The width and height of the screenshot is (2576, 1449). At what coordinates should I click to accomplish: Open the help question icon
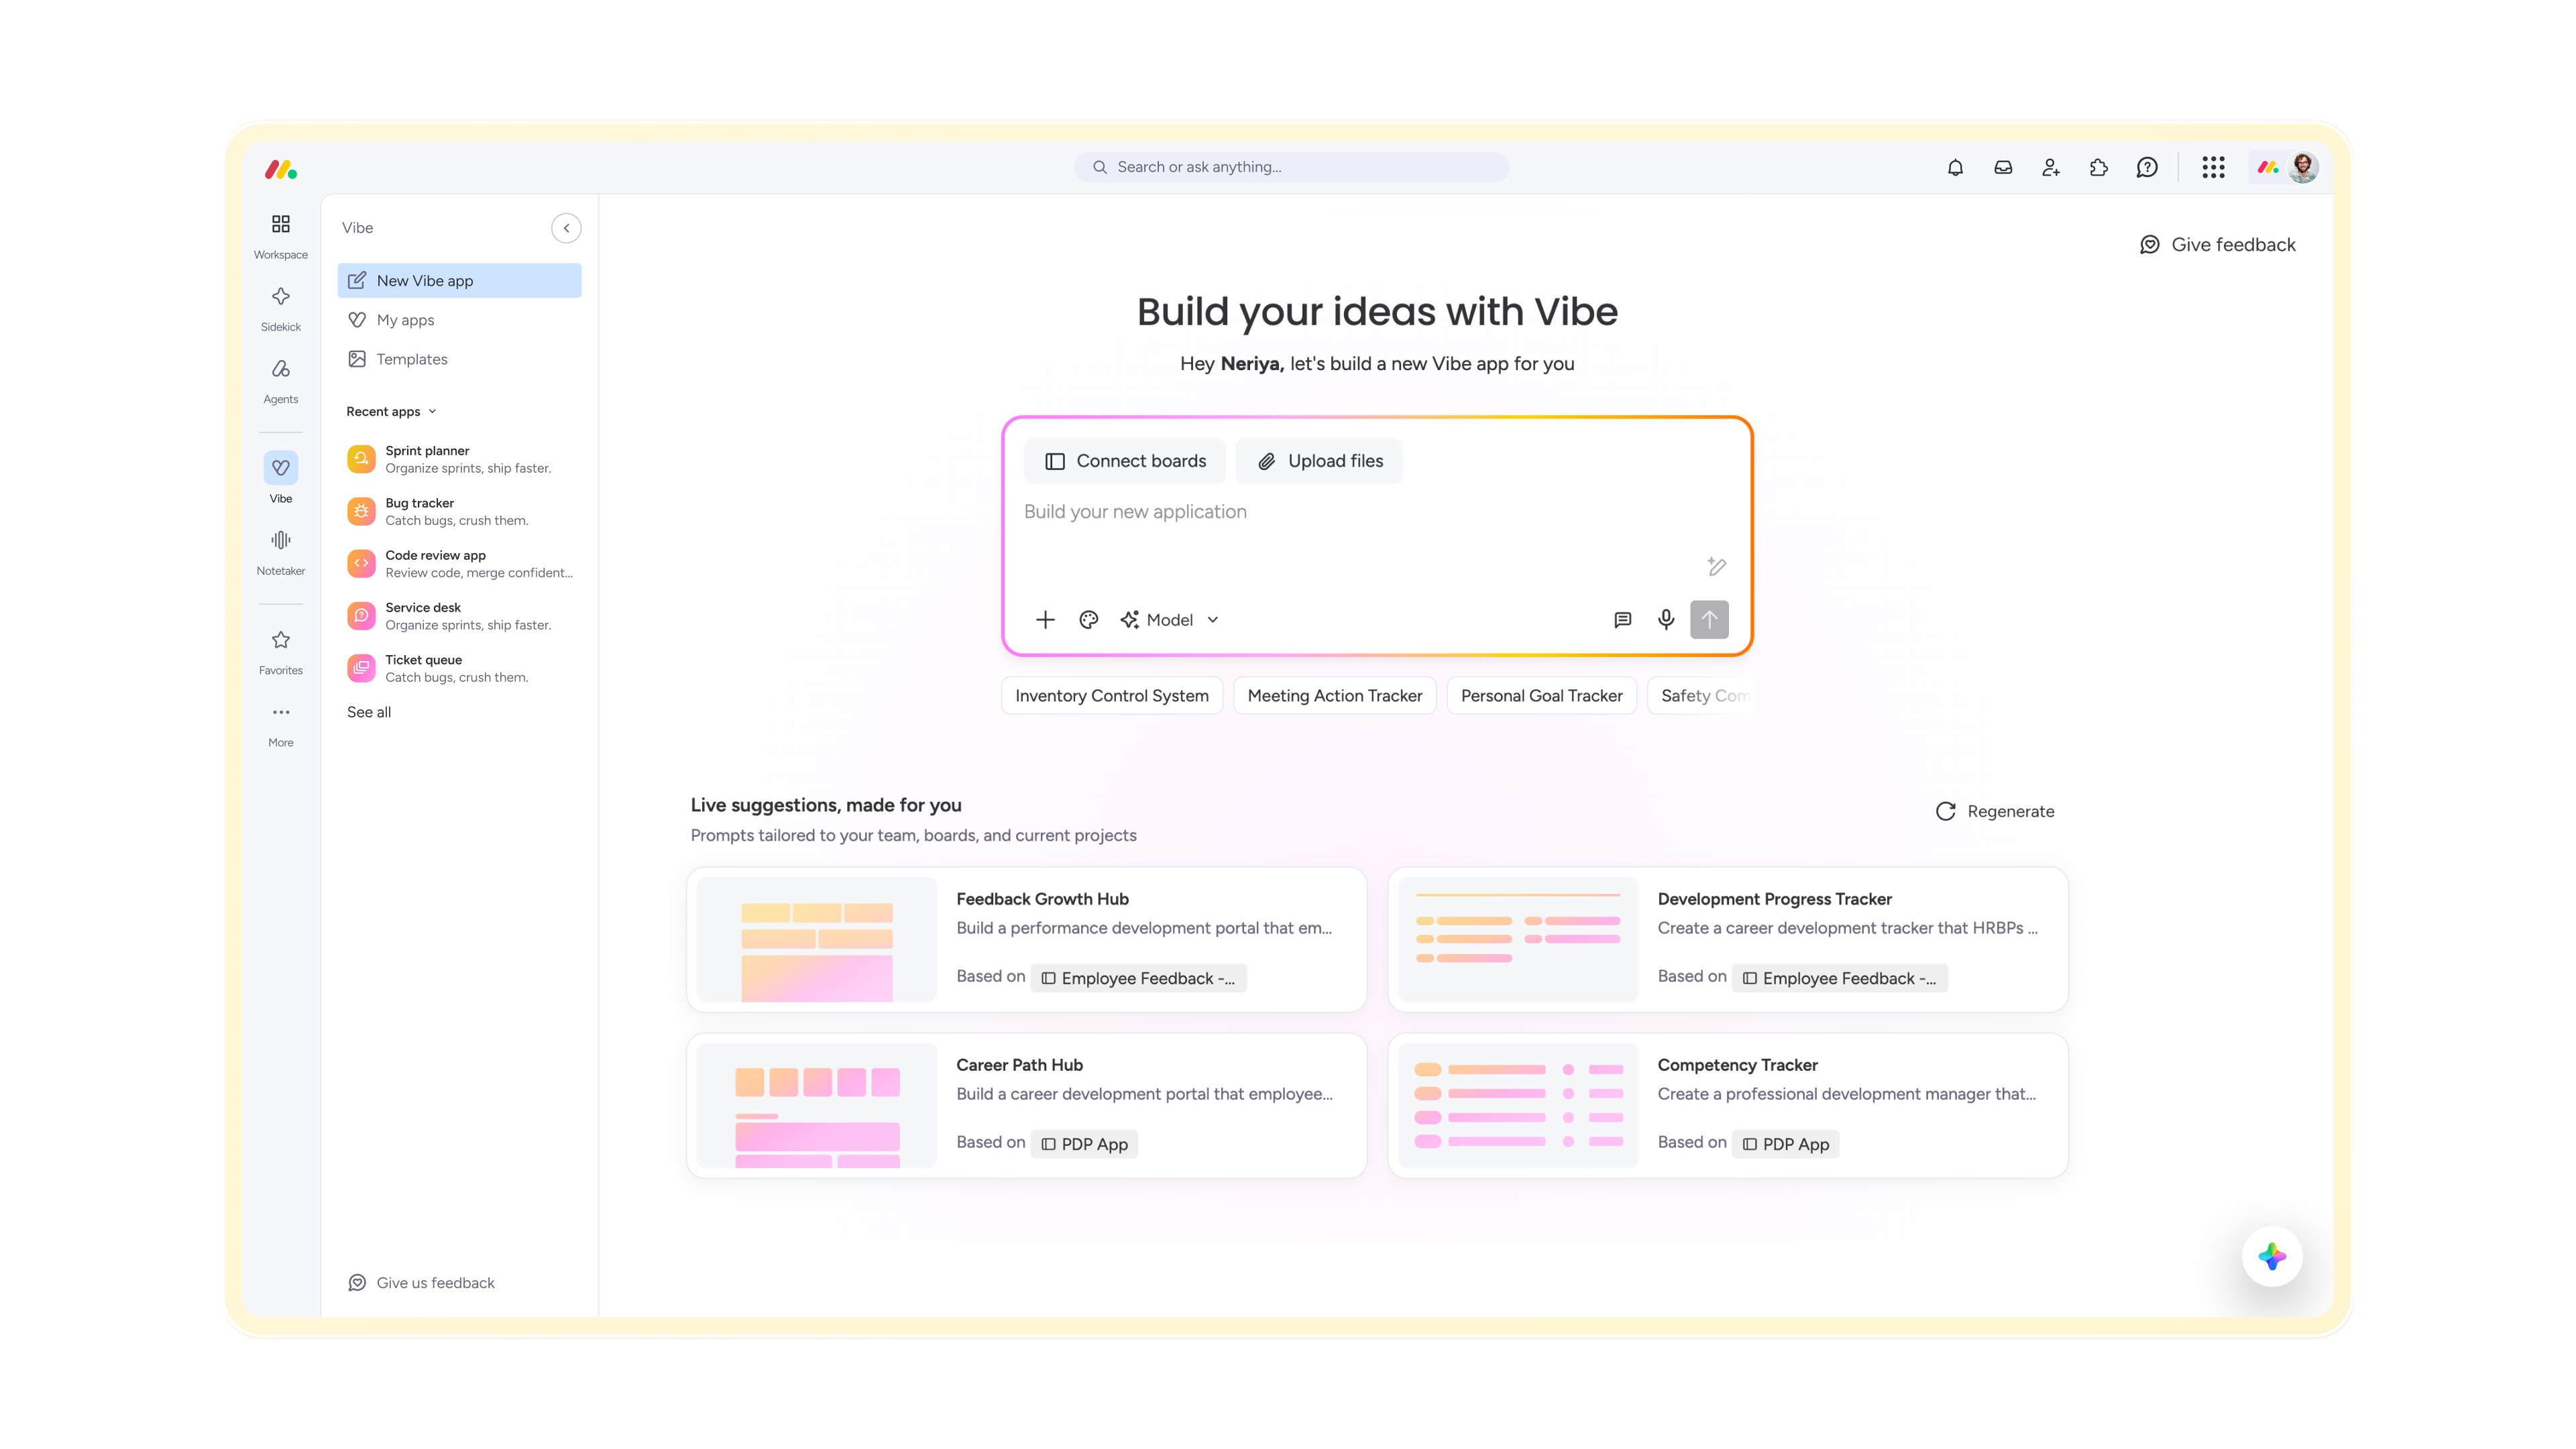pos(2147,167)
